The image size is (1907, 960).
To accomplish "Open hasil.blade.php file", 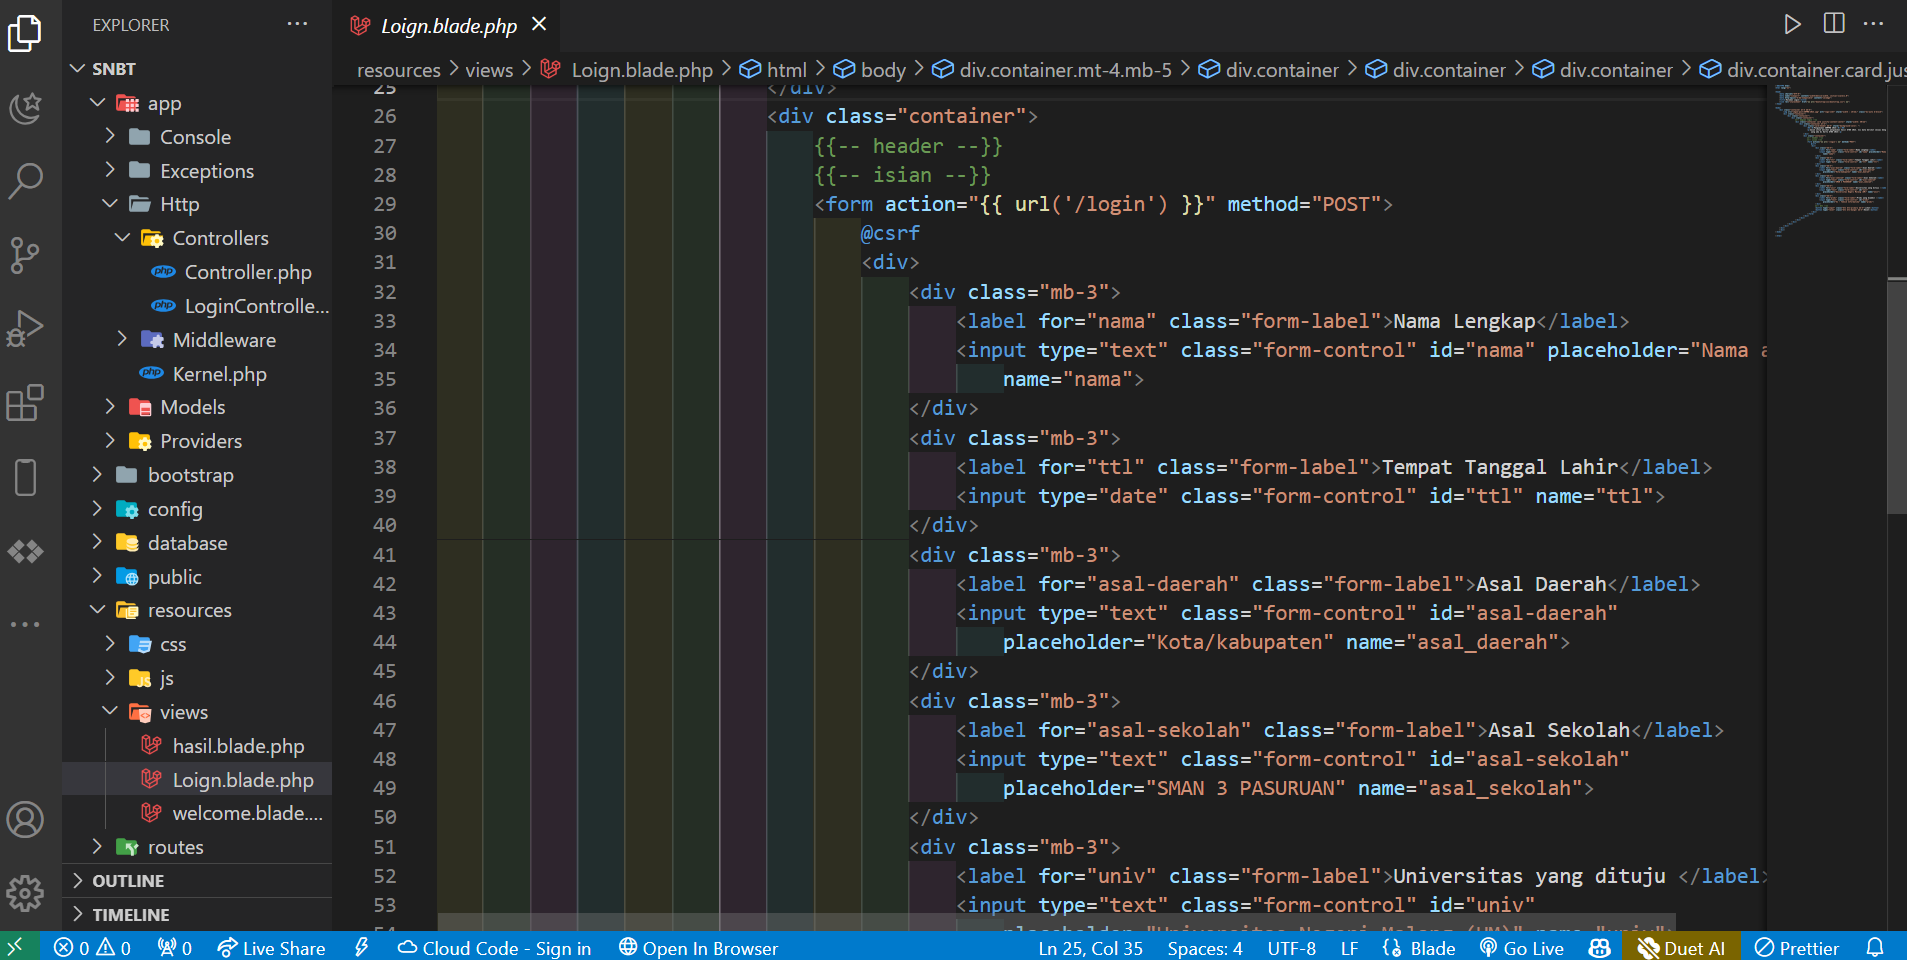I will (x=197, y=746).
